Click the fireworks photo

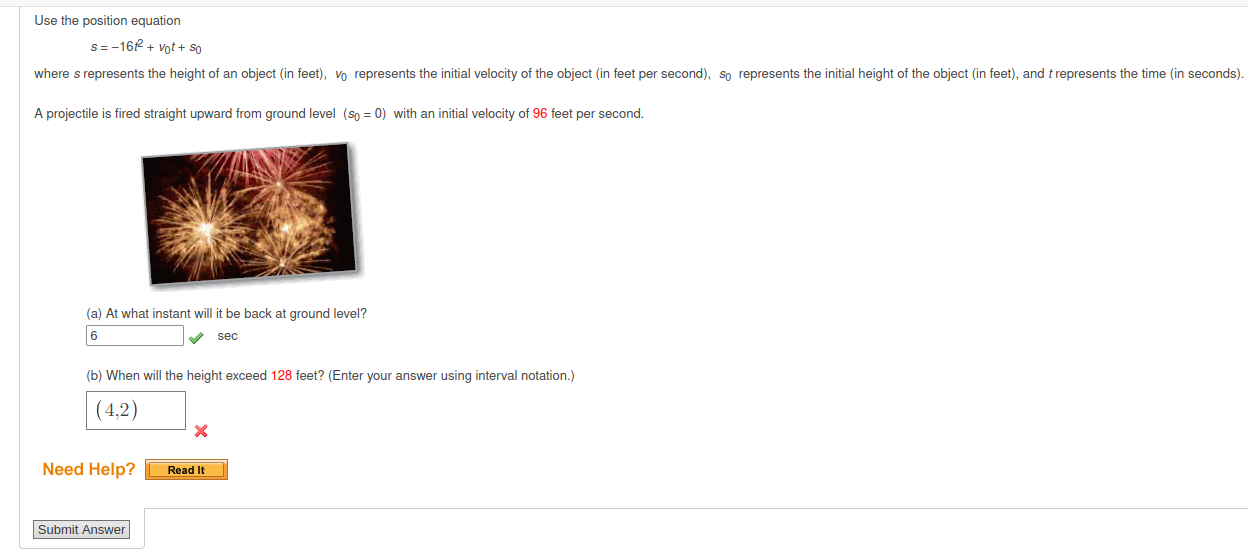pos(250,213)
